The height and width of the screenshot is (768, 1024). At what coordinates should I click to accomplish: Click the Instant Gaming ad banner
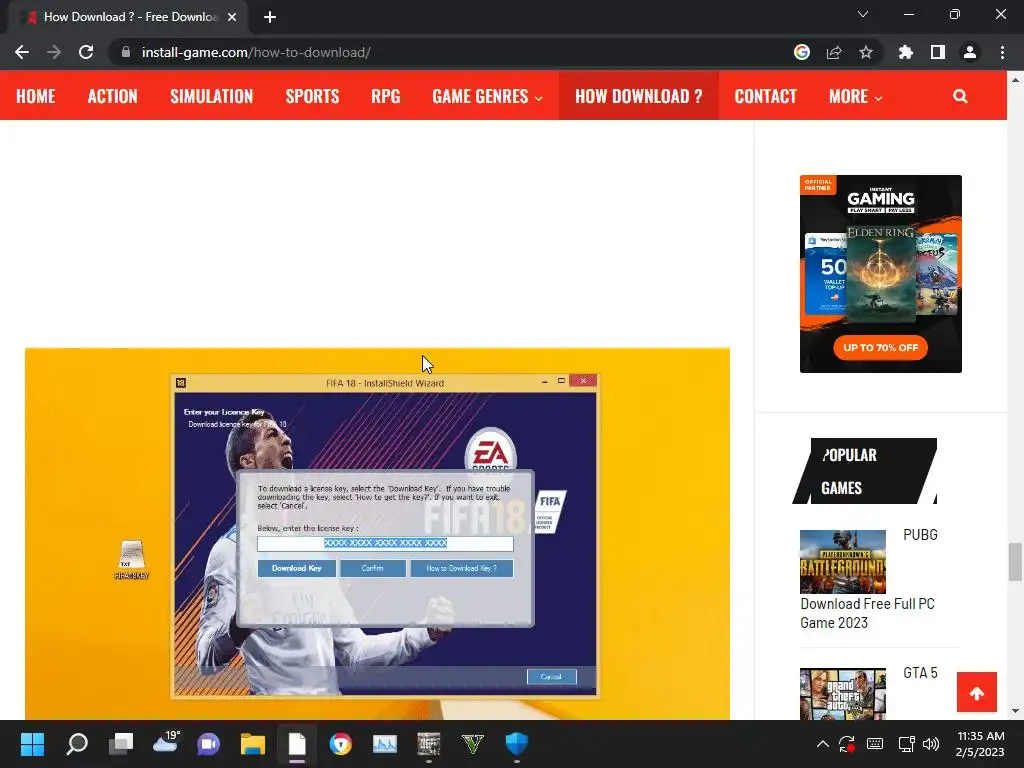pyautogui.click(x=880, y=274)
